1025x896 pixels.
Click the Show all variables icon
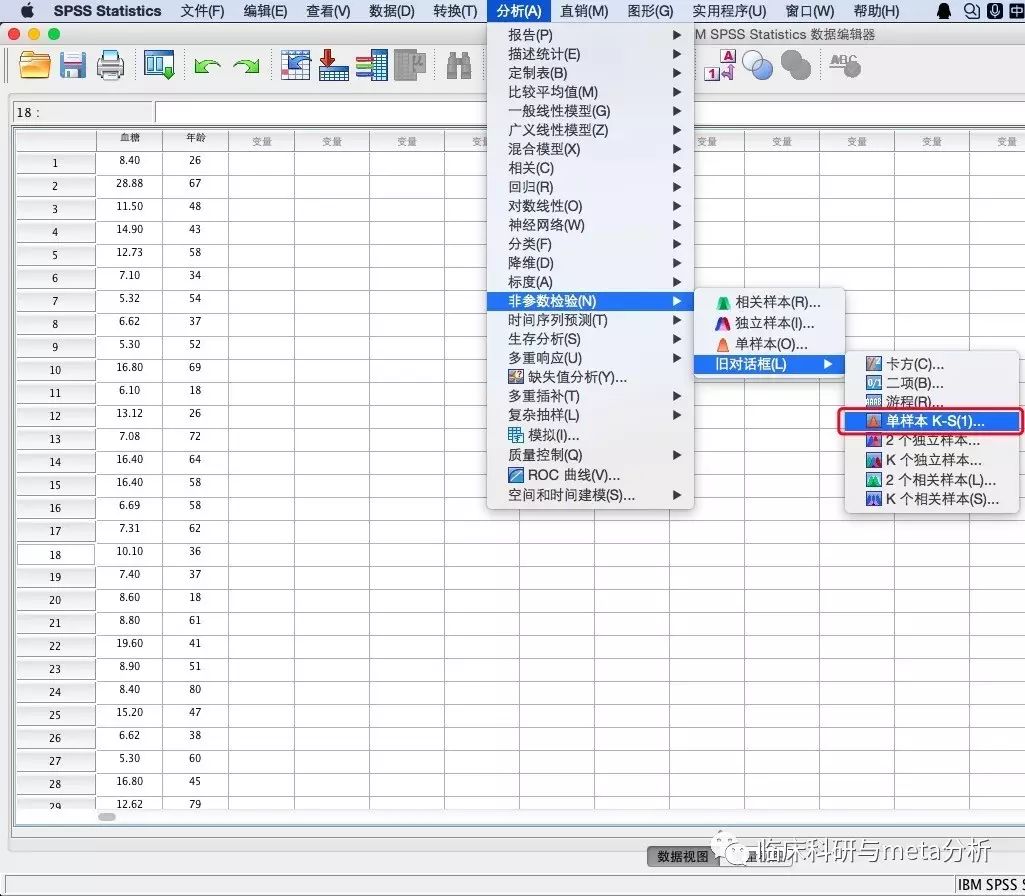796,65
